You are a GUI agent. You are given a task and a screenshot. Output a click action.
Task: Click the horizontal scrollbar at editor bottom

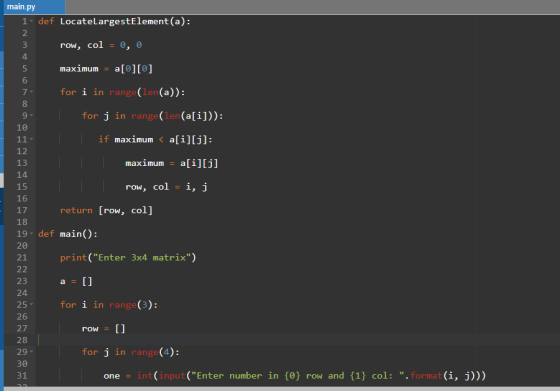tap(282, 389)
